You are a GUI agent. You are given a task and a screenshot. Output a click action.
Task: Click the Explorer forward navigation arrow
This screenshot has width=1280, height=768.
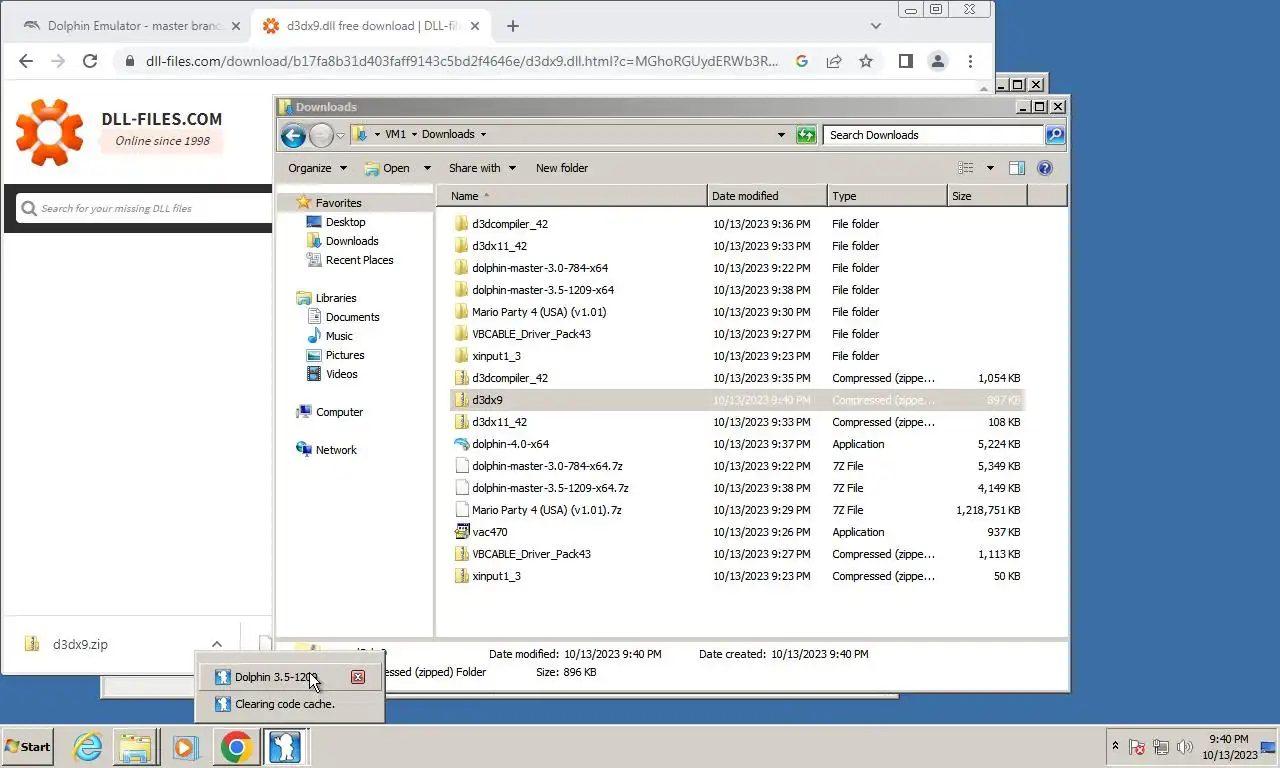pos(321,135)
